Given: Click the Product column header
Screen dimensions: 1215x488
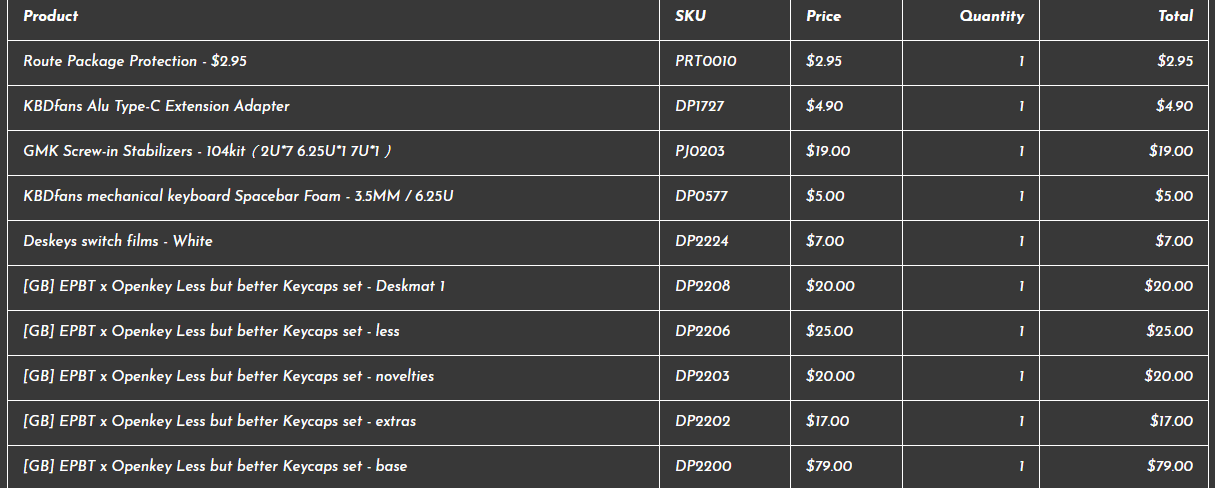Looking at the screenshot, I should pyautogui.click(x=51, y=16).
